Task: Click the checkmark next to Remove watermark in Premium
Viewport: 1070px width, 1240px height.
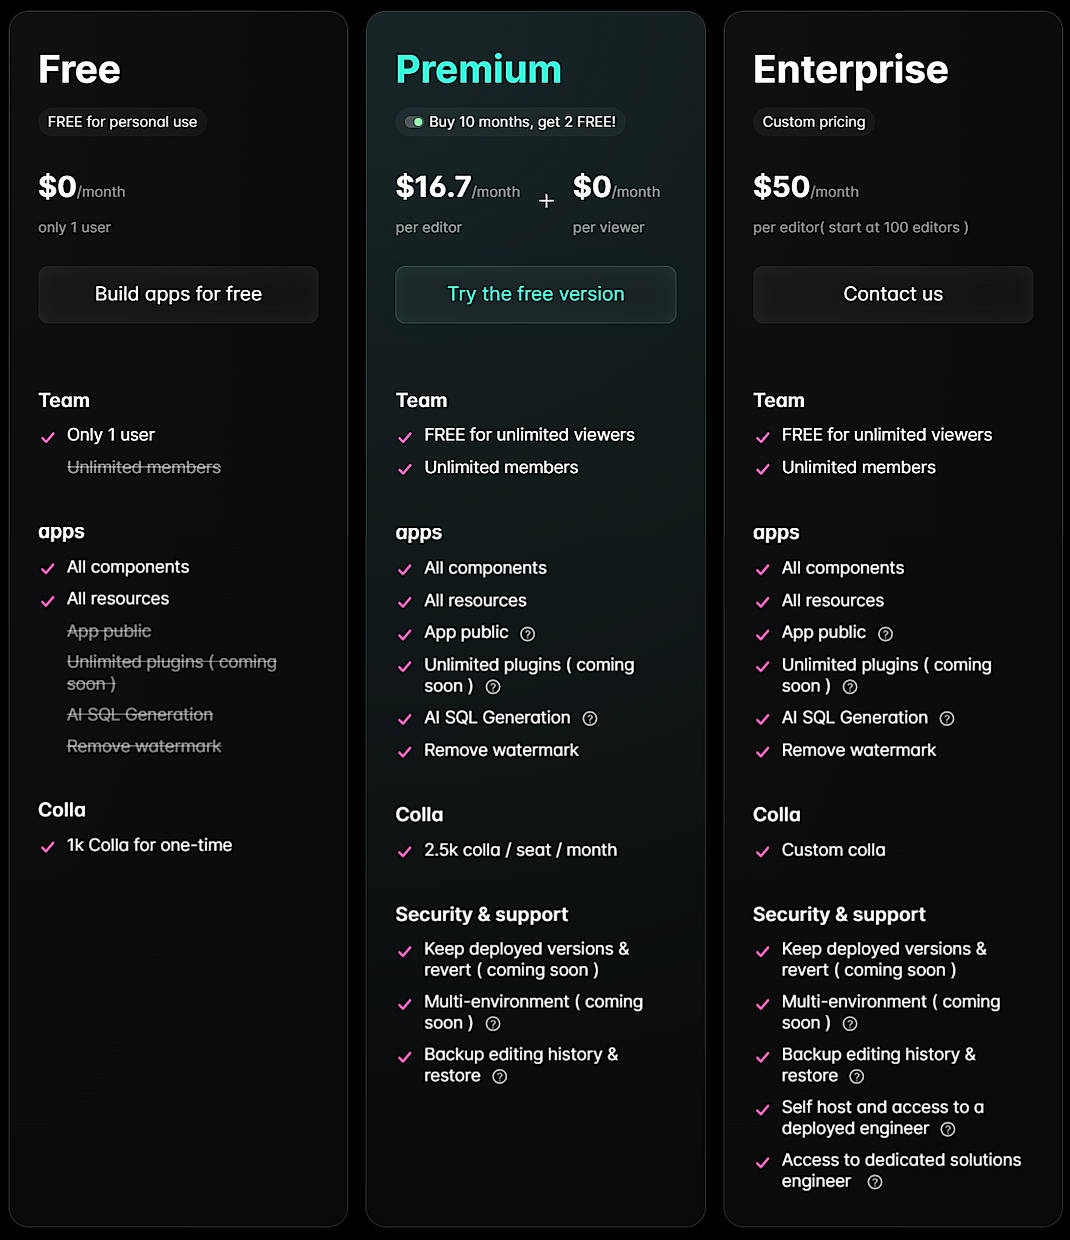Action: pos(405,750)
